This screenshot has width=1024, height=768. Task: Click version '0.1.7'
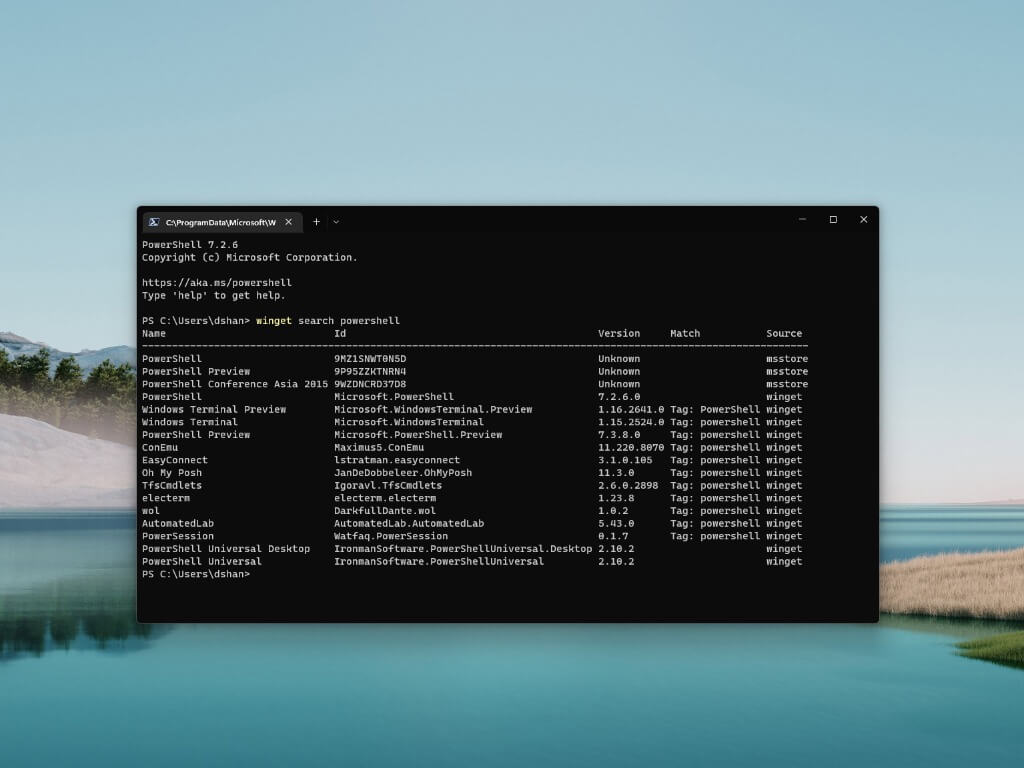(x=613, y=536)
